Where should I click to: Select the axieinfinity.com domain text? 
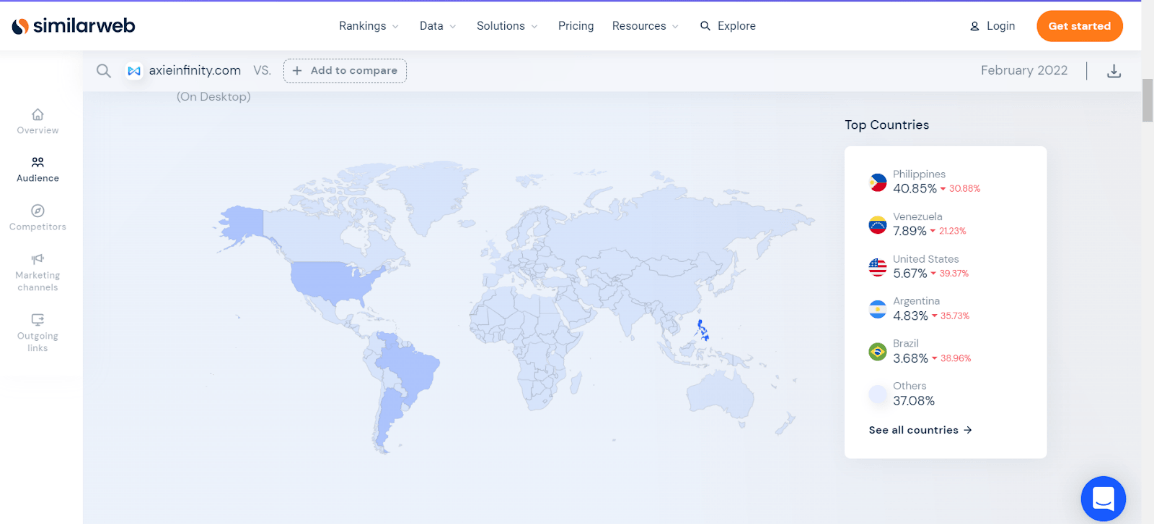pos(195,71)
